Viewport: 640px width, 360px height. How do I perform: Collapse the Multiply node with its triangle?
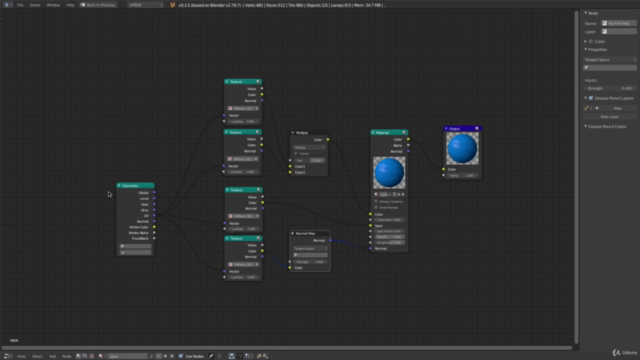(293, 133)
